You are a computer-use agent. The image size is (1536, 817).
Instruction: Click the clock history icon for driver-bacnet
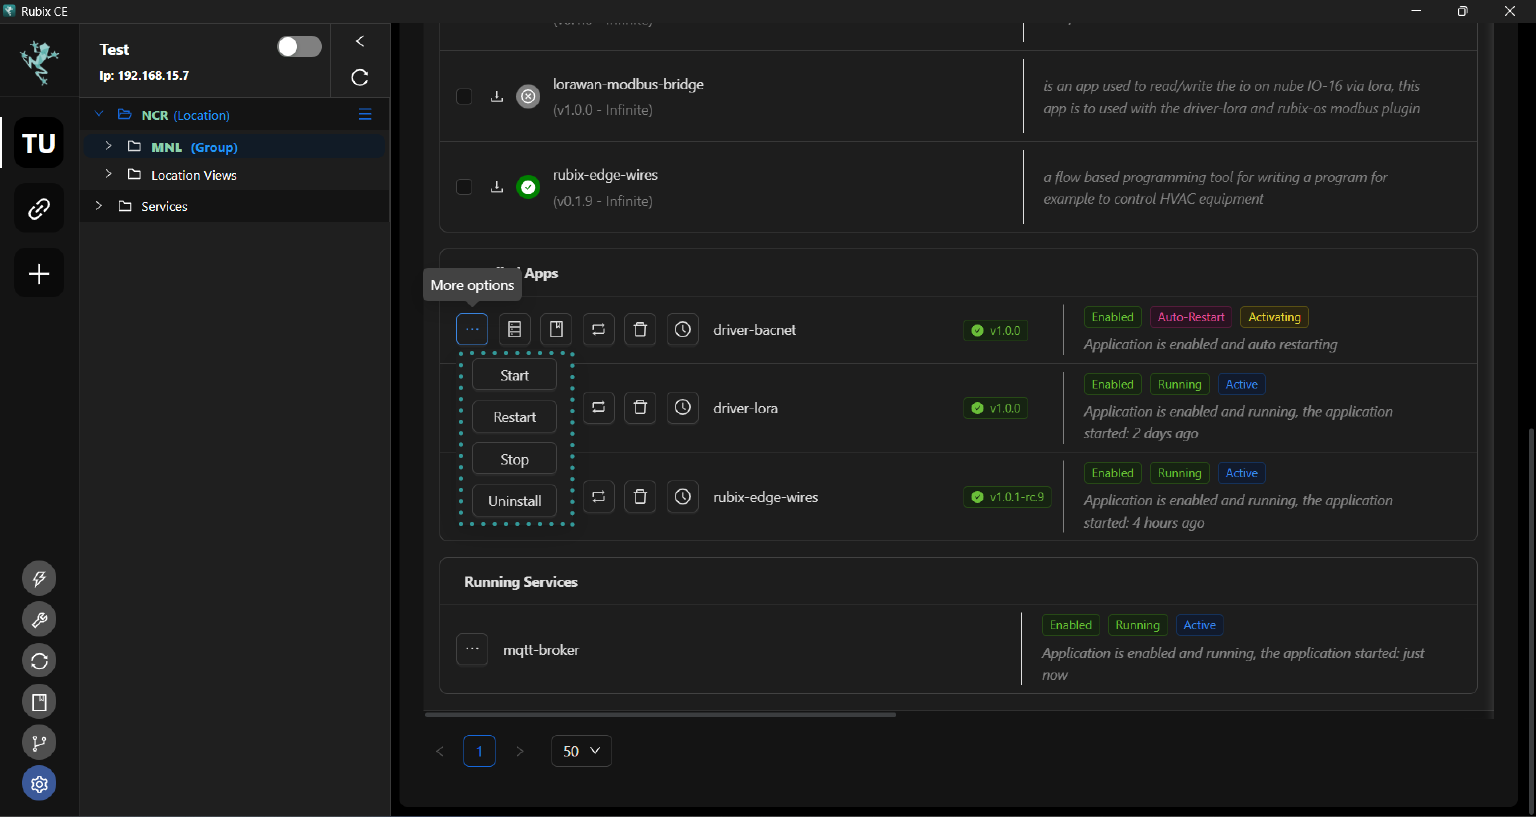[x=683, y=329]
